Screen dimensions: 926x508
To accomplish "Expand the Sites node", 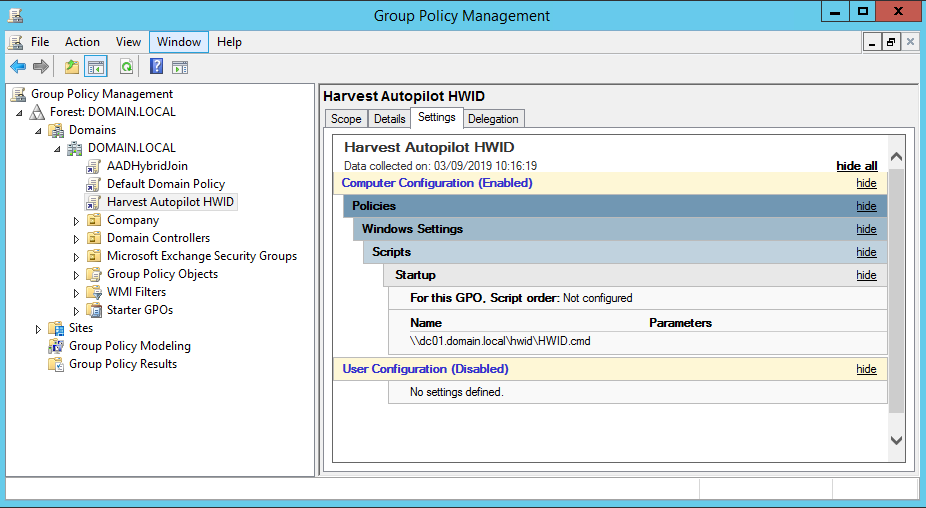I will tap(38, 329).
